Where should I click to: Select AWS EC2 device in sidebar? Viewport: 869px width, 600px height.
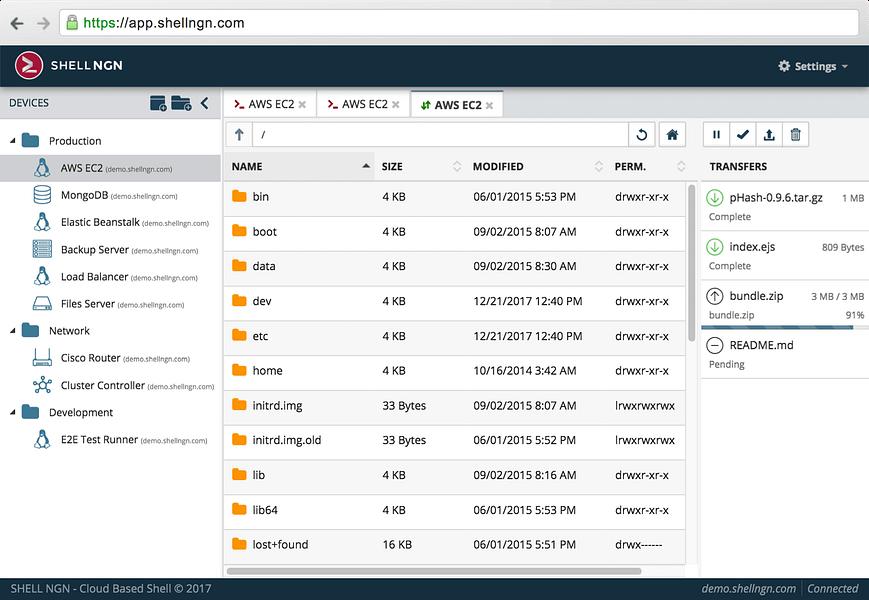tap(110, 168)
